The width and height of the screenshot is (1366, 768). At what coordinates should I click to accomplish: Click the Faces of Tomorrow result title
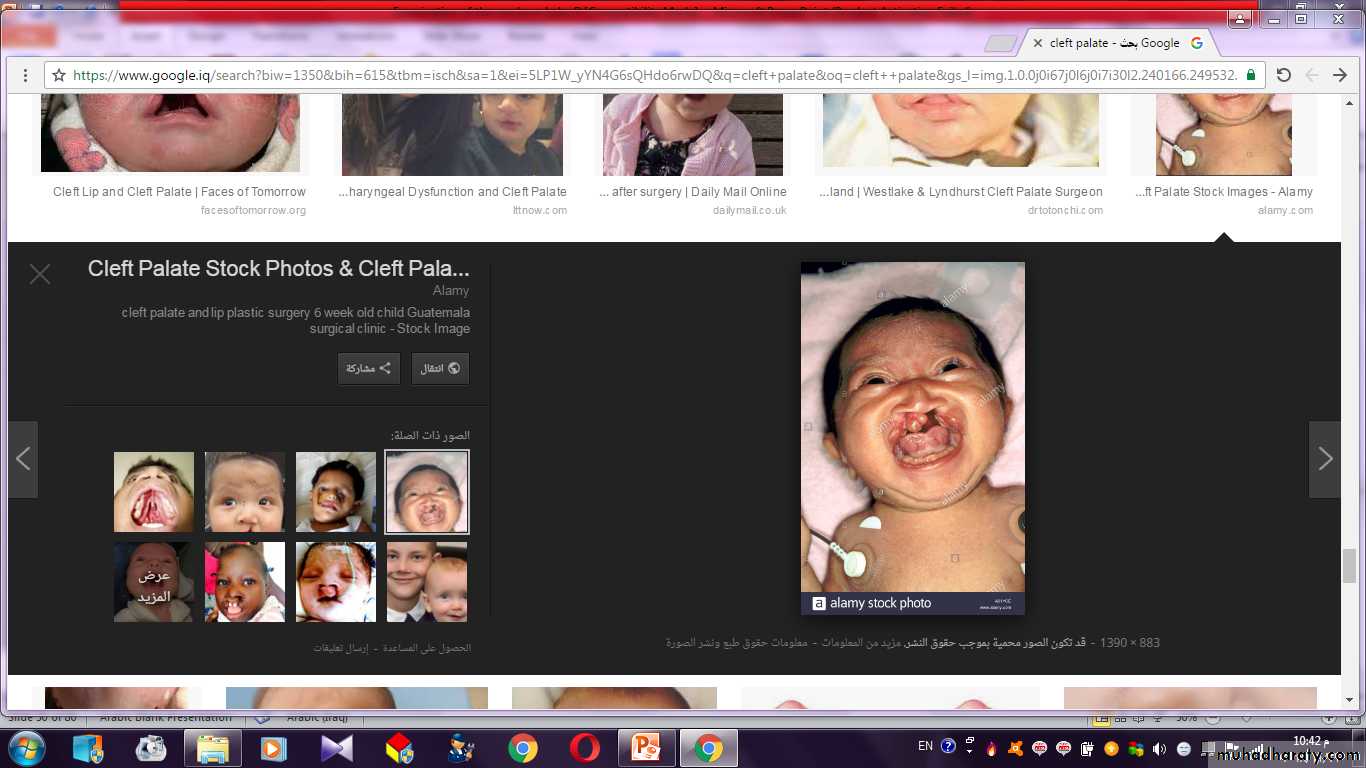(179, 192)
